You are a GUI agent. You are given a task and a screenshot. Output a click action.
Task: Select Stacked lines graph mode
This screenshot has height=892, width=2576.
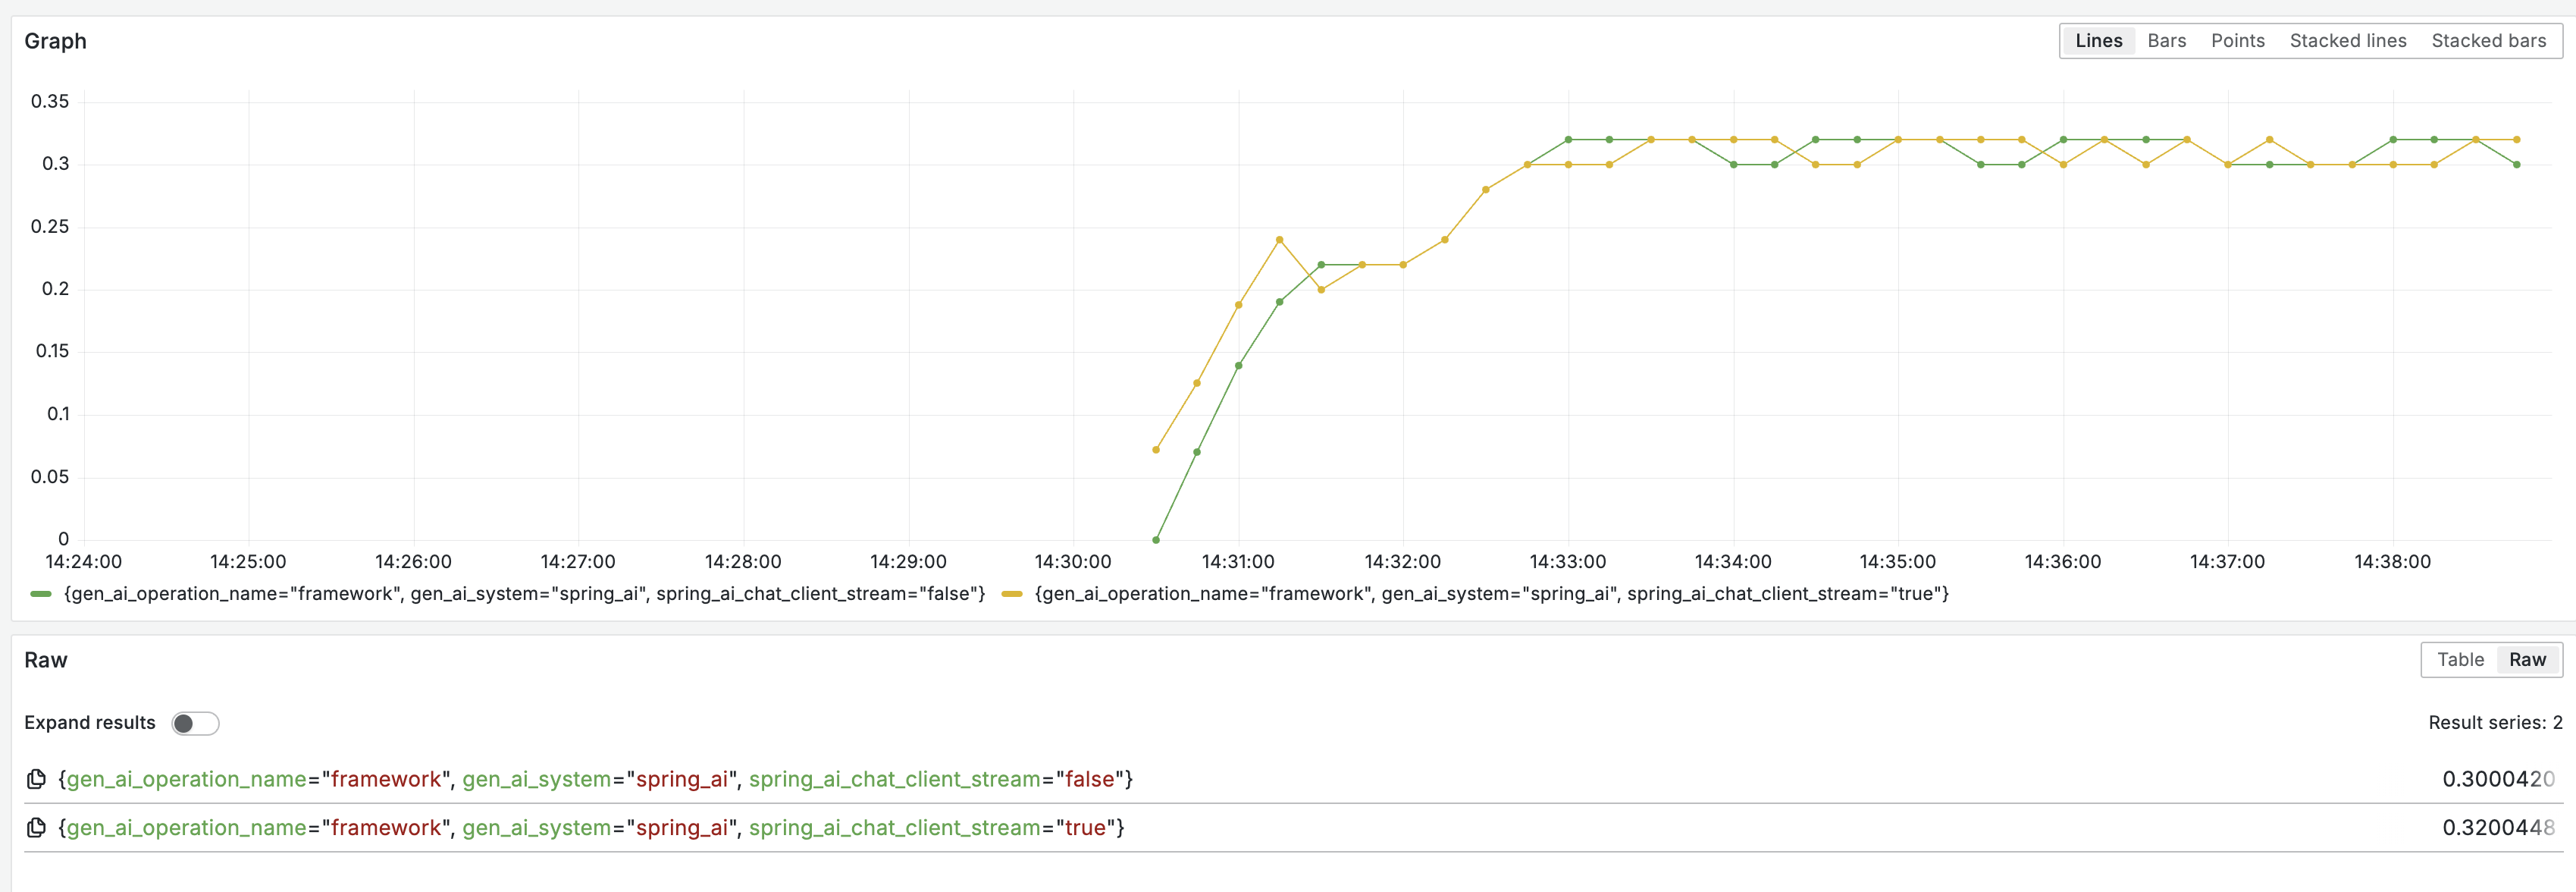tap(2347, 41)
